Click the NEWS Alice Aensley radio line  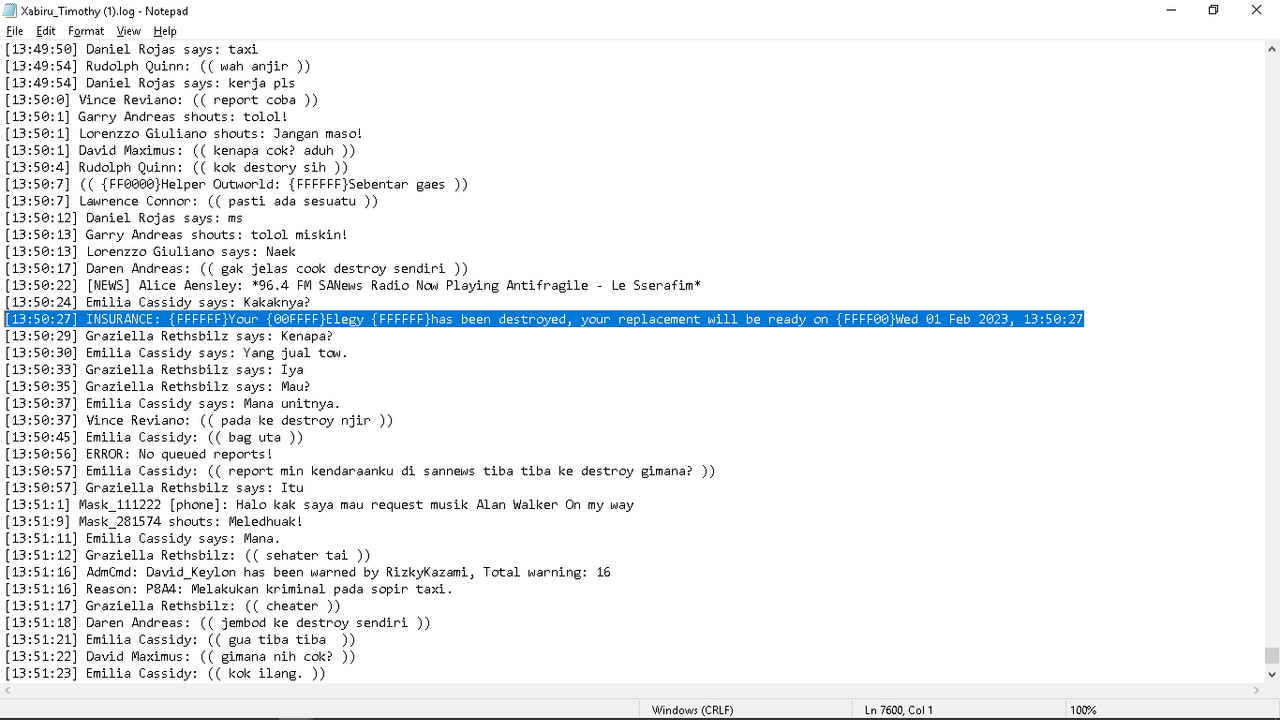353,286
